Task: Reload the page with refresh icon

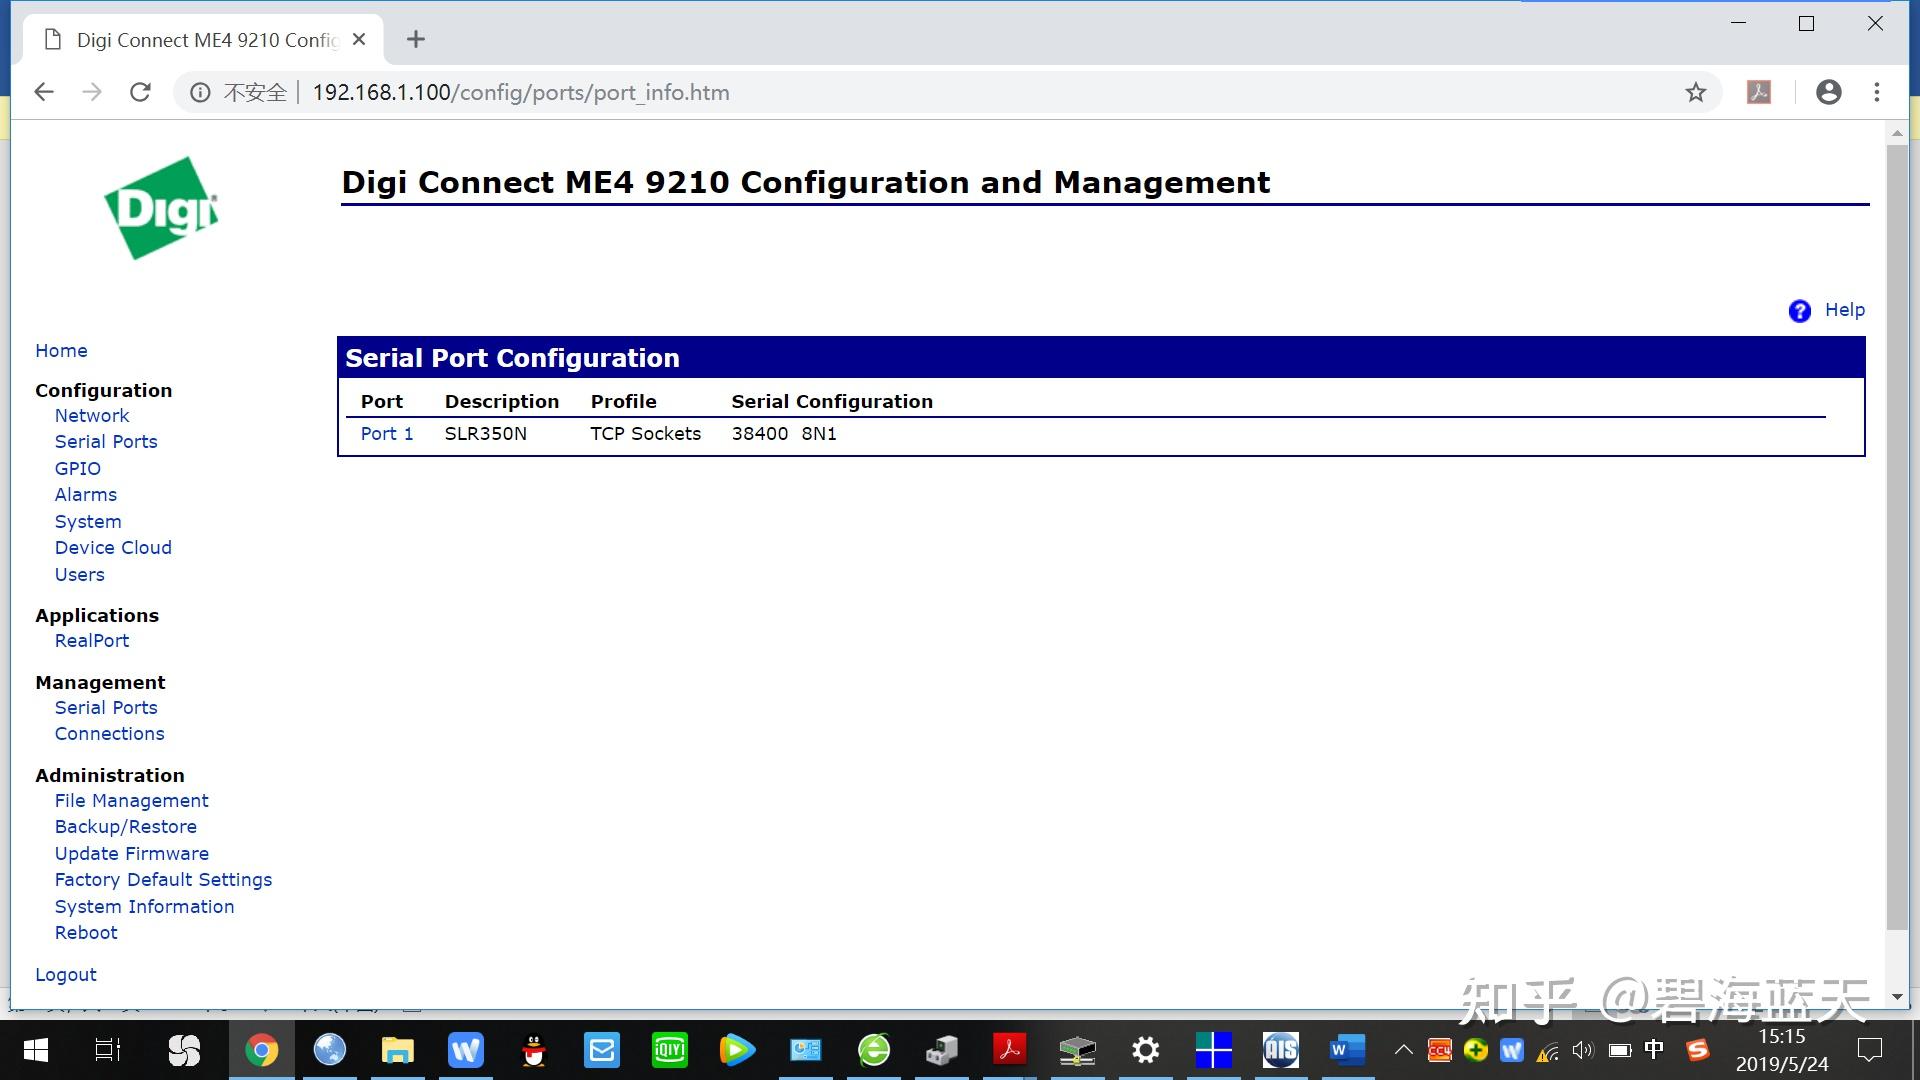Action: point(140,93)
